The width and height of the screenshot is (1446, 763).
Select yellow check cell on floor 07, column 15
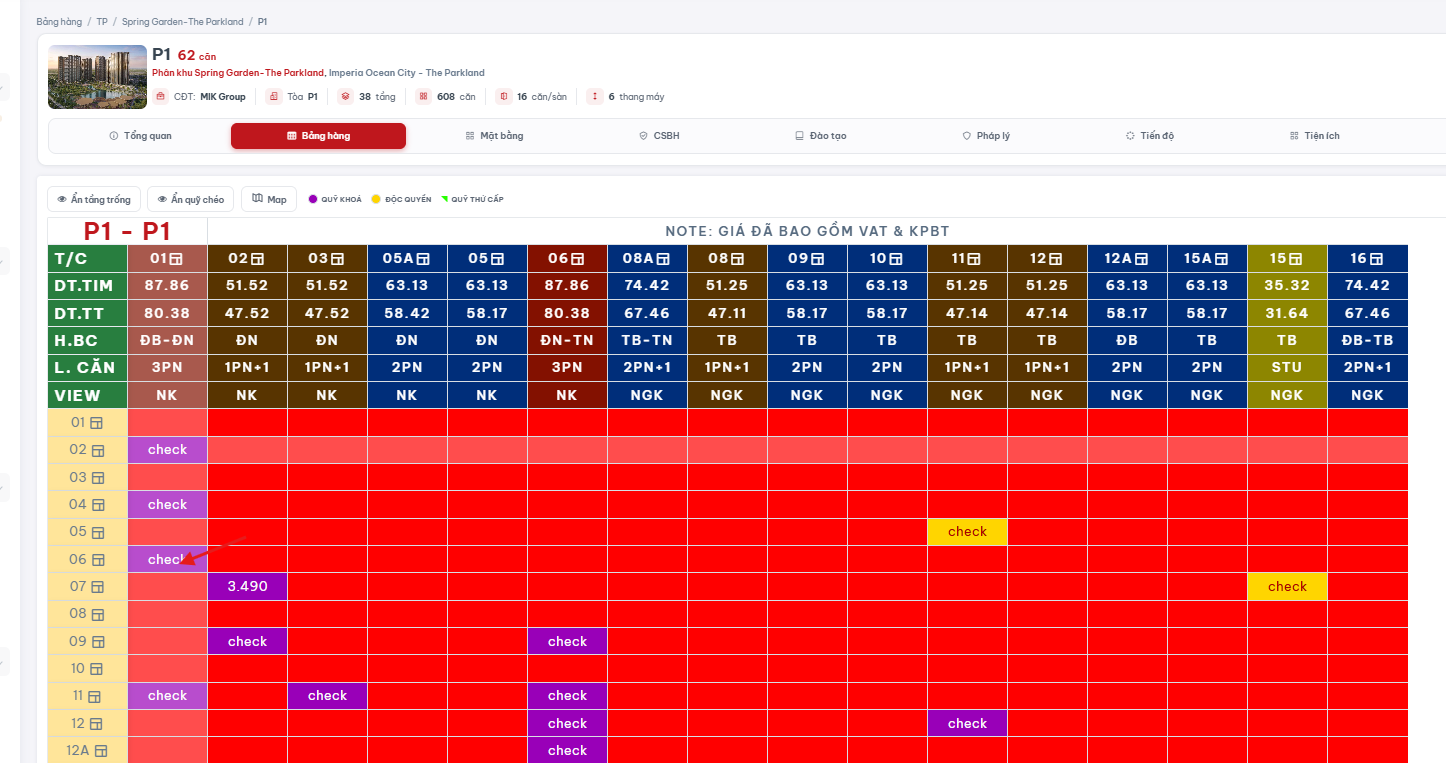[1287, 587]
